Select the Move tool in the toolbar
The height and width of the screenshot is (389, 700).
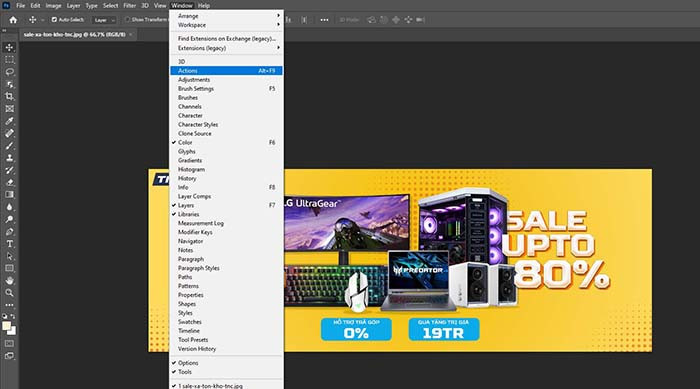(9, 47)
